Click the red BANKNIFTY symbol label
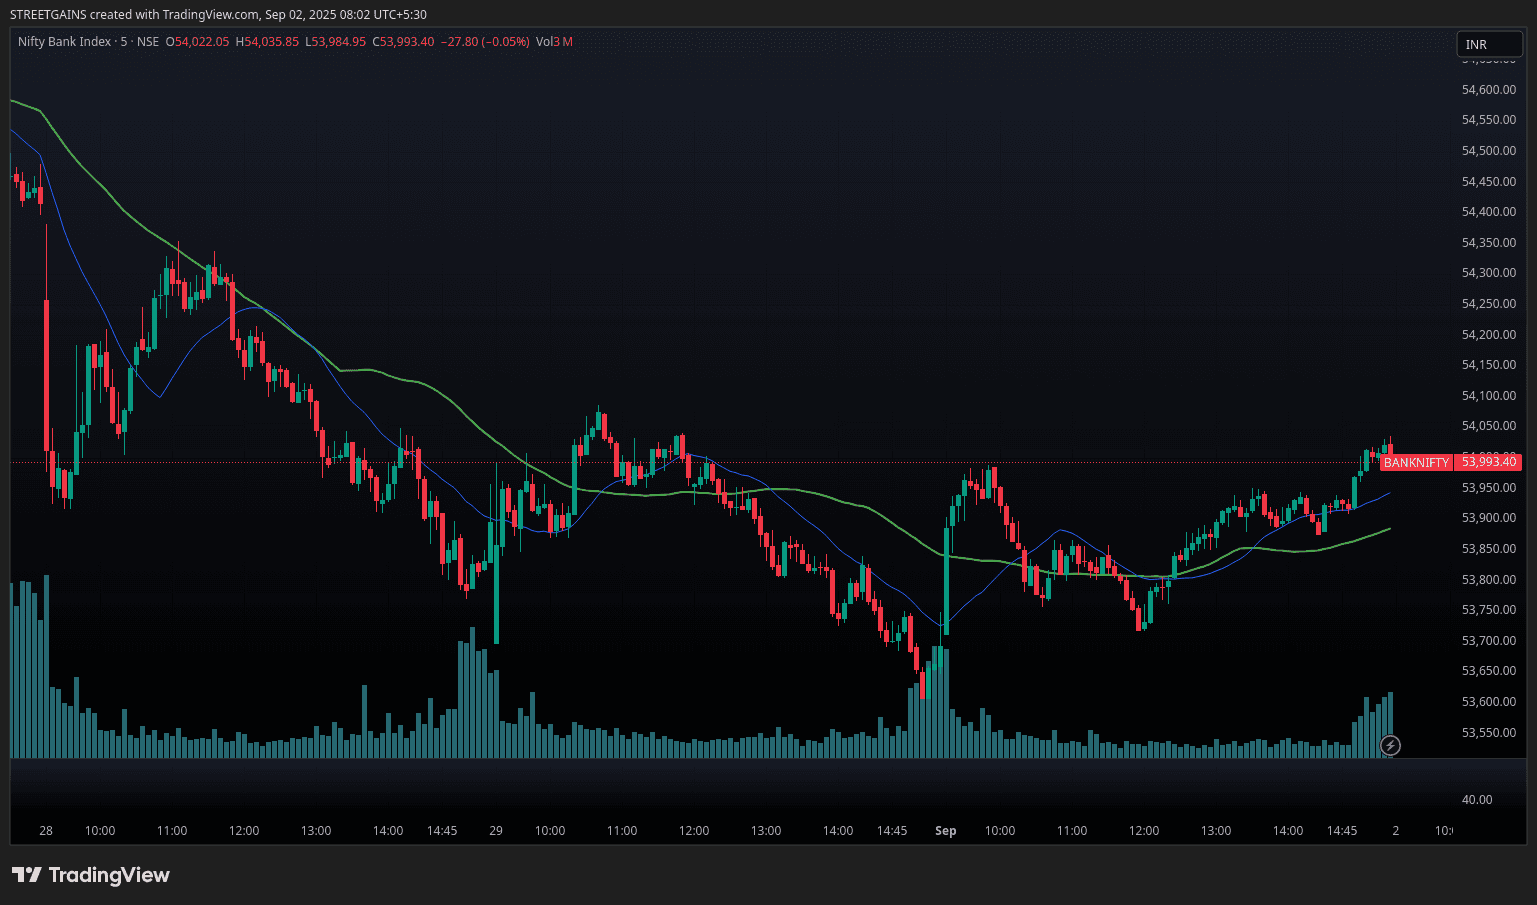This screenshot has height=905, width=1537. [1415, 463]
